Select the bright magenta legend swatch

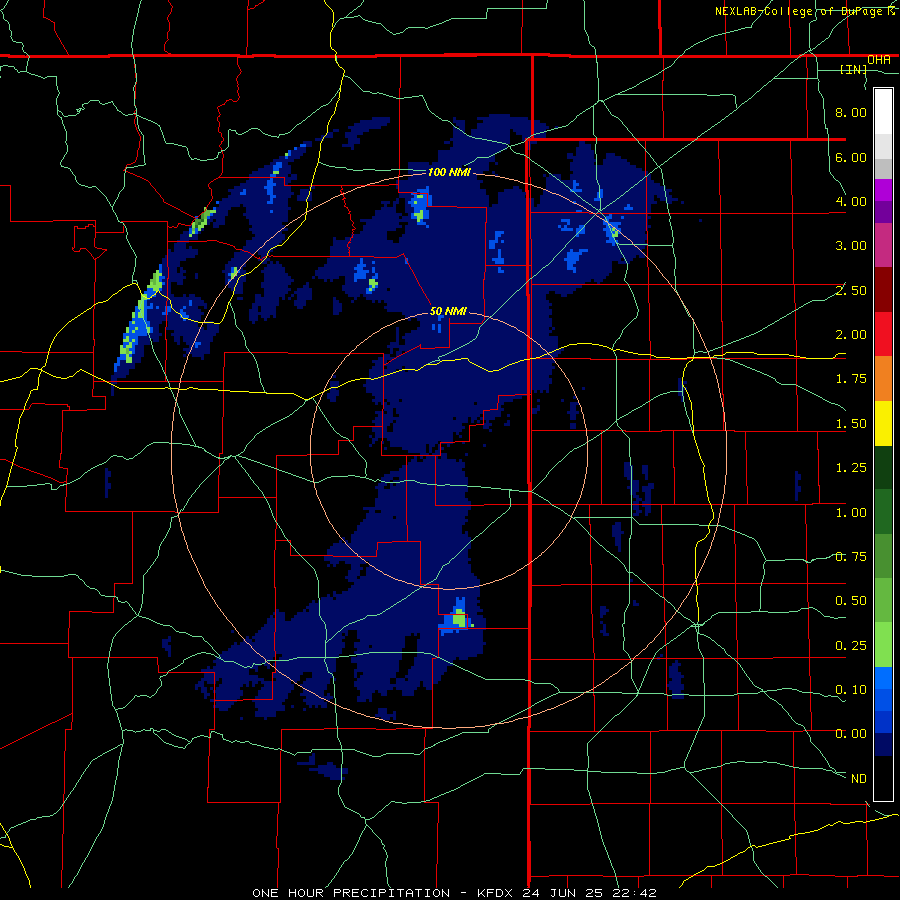(x=883, y=190)
